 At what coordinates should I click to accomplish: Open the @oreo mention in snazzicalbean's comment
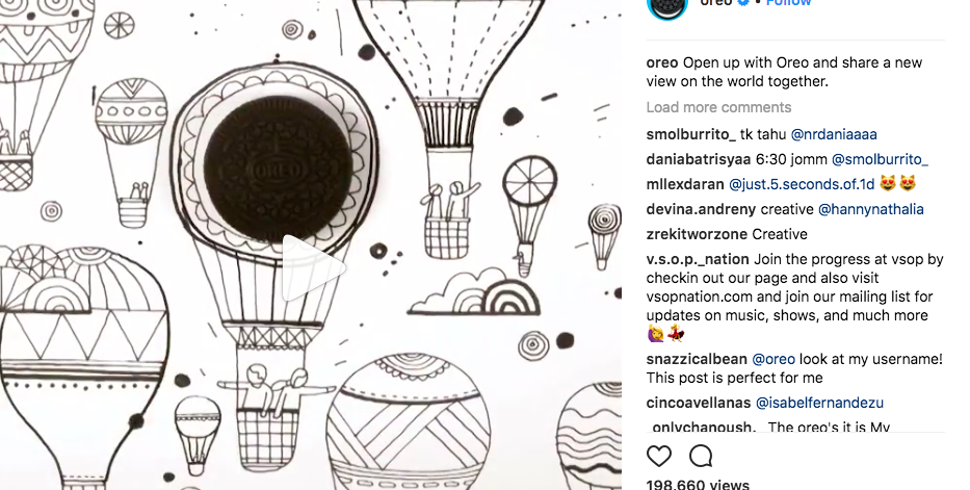pos(773,359)
